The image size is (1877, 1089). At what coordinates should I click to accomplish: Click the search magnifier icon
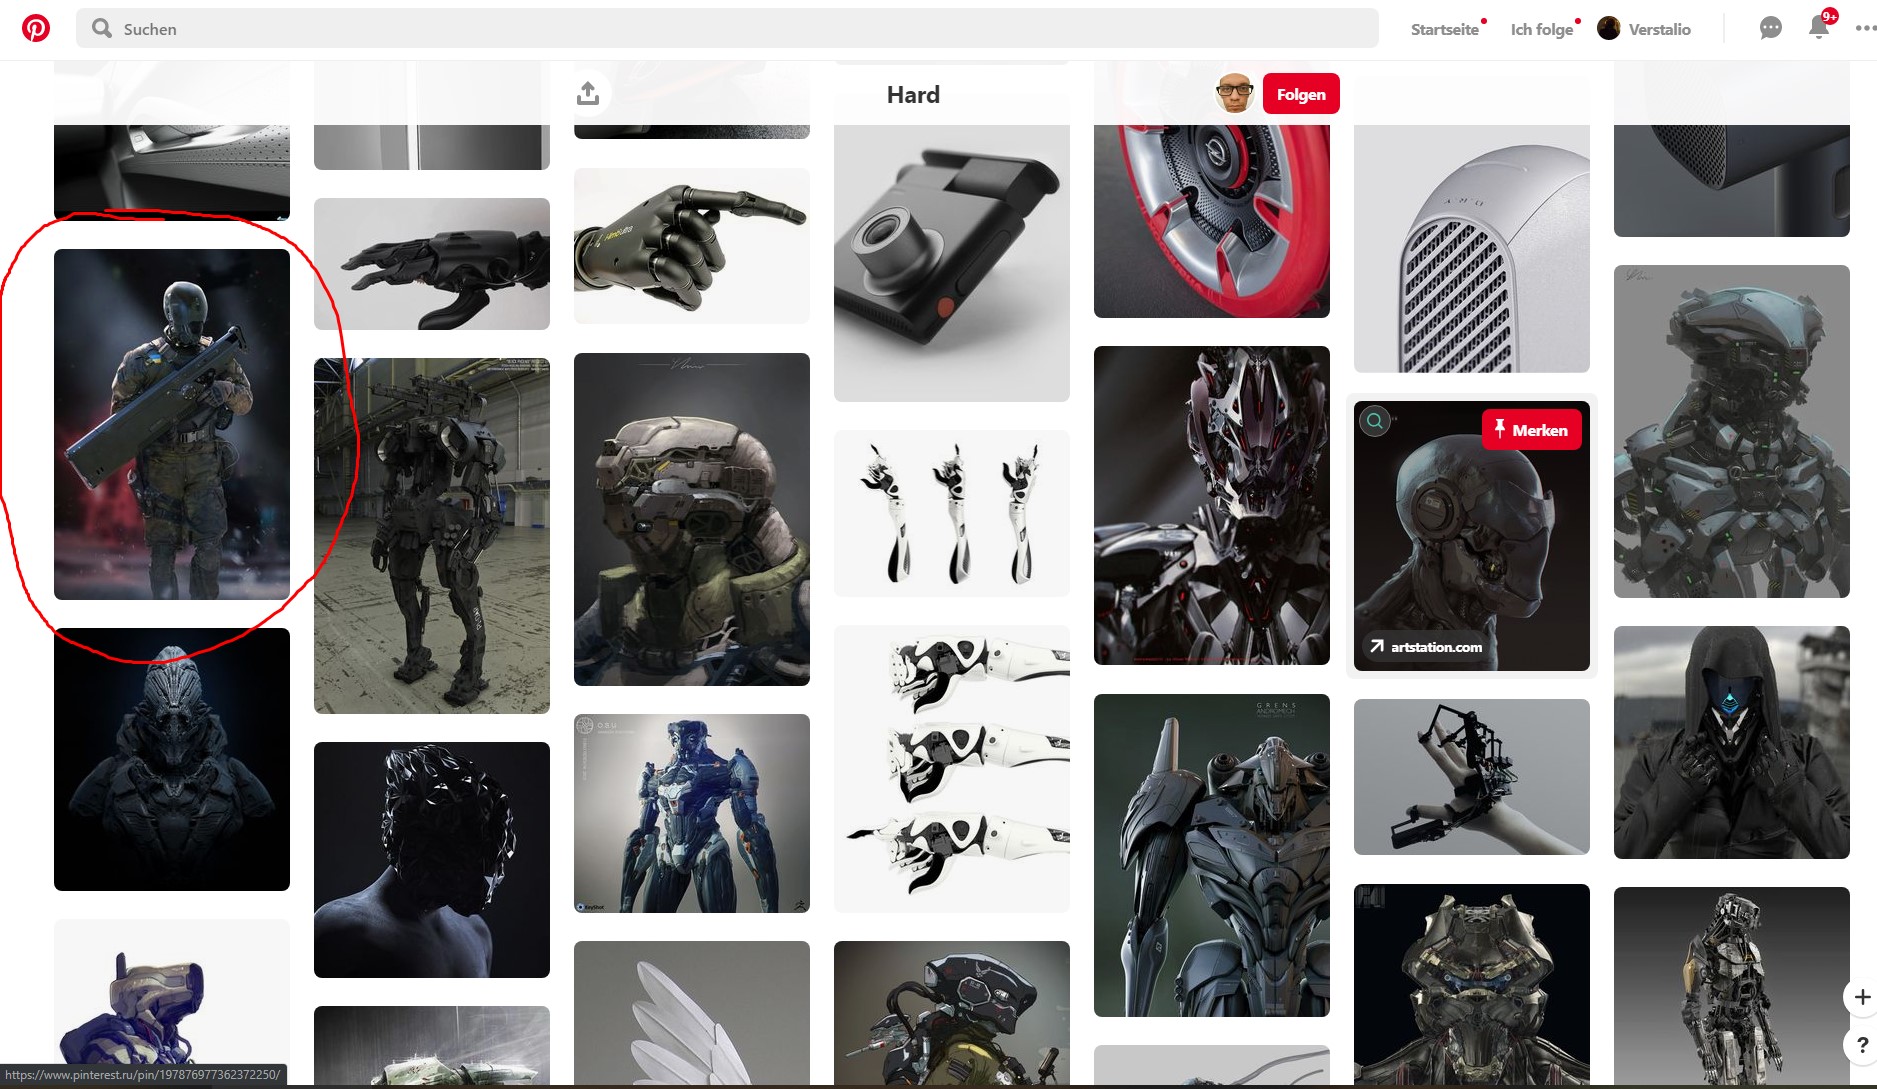102,28
